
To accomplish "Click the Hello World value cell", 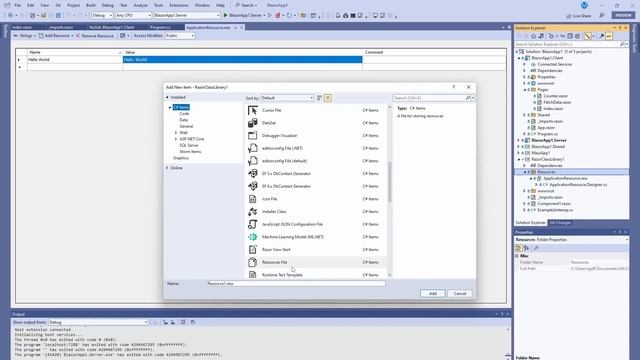I will (242, 60).
